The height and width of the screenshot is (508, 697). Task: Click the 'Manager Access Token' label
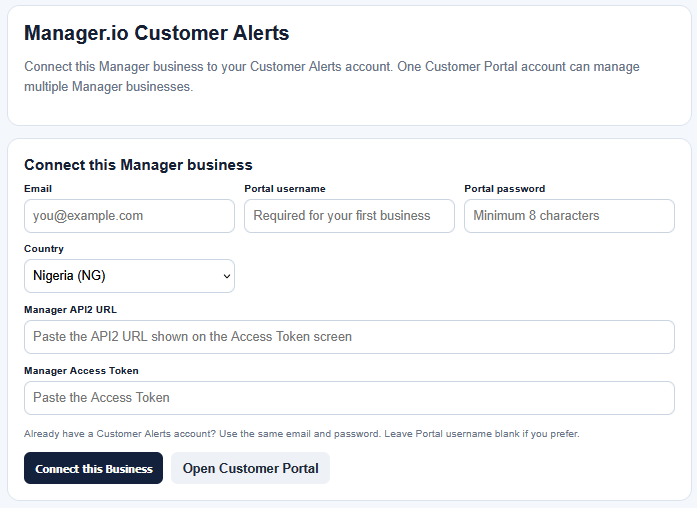pyautogui.click(x=81, y=371)
